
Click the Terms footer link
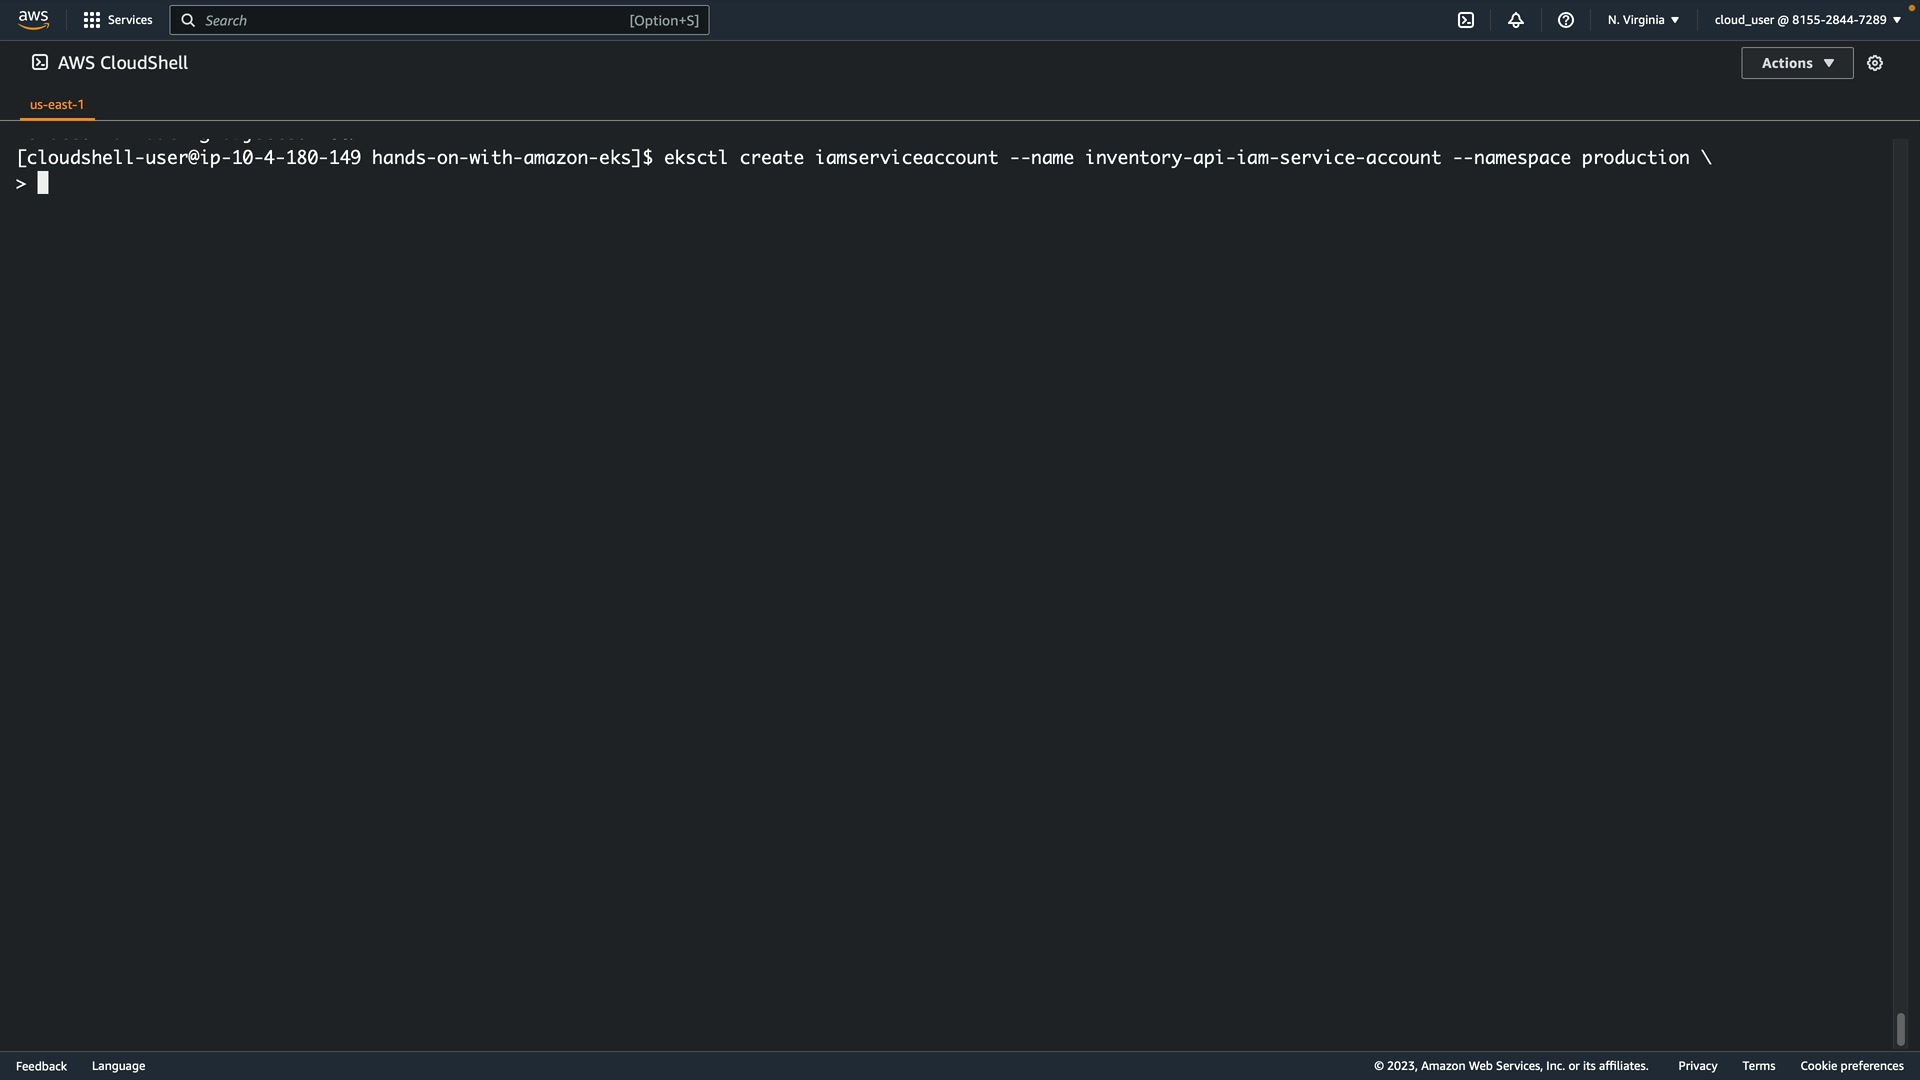pyautogui.click(x=1758, y=1066)
